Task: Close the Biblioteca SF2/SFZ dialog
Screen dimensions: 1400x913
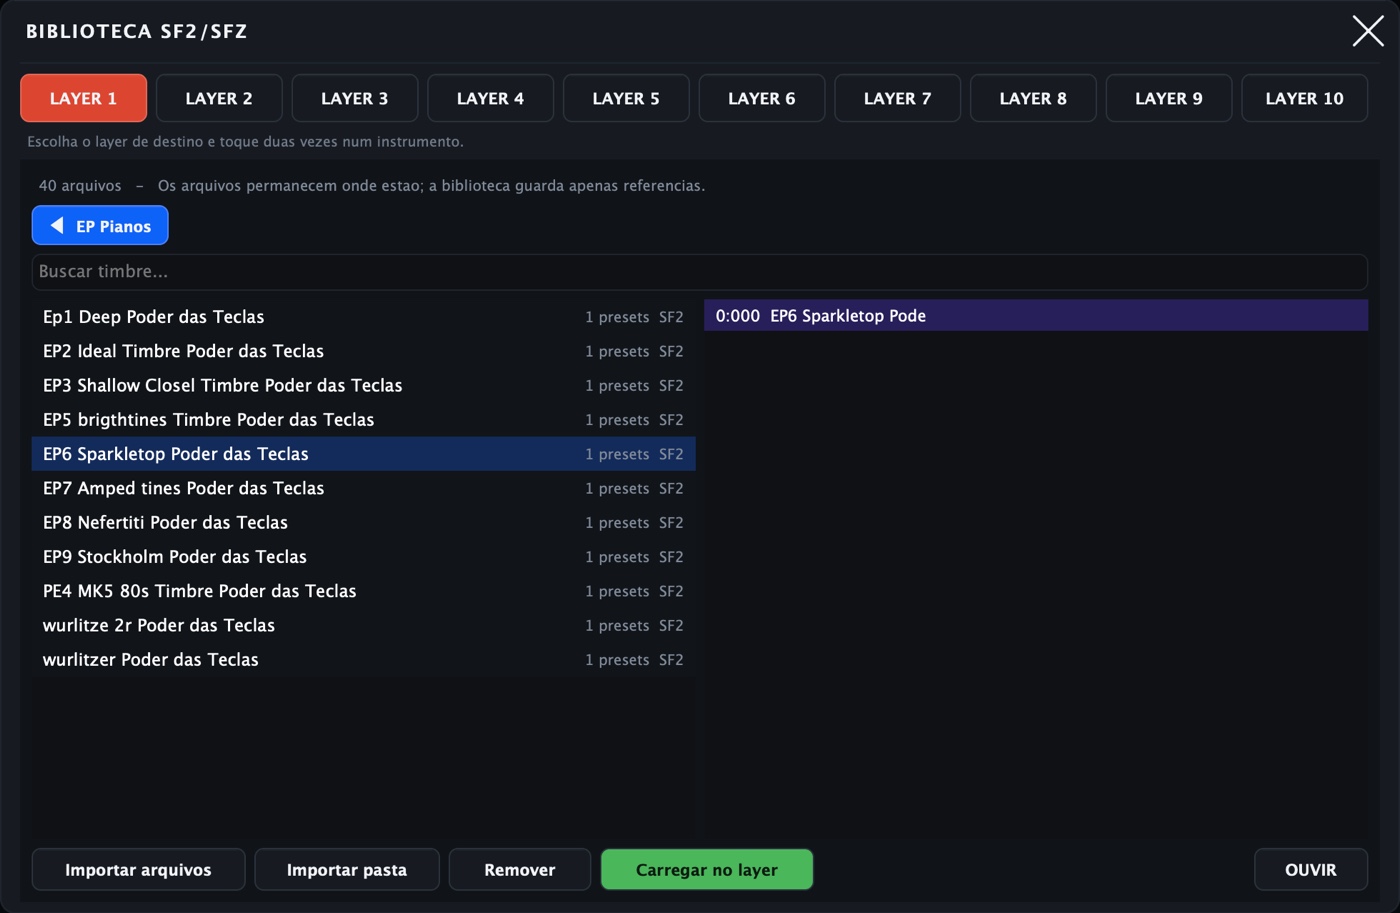Action: coord(1368,31)
